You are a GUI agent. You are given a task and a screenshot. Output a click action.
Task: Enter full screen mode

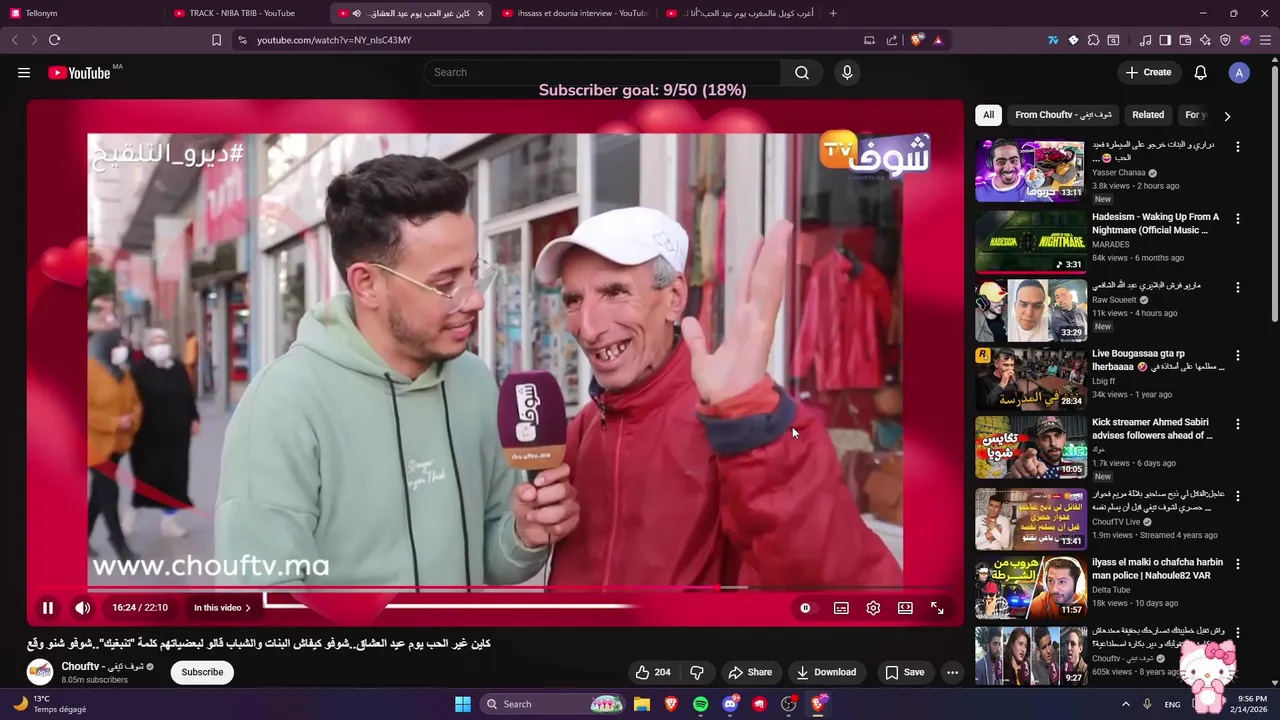click(937, 608)
